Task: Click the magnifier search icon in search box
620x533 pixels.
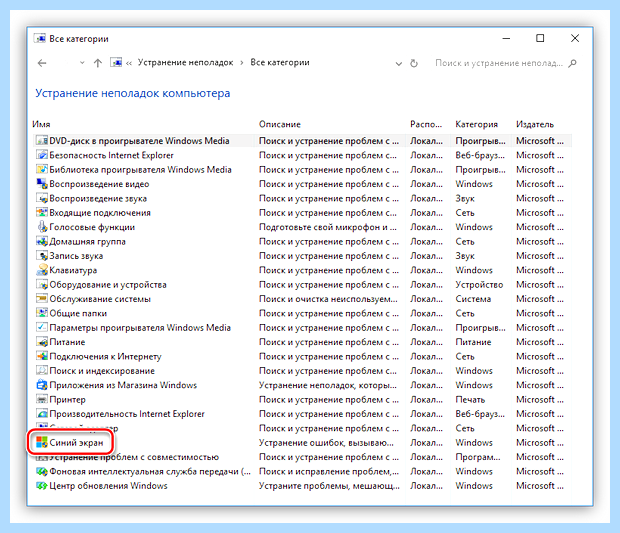Action: [x=572, y=63]
